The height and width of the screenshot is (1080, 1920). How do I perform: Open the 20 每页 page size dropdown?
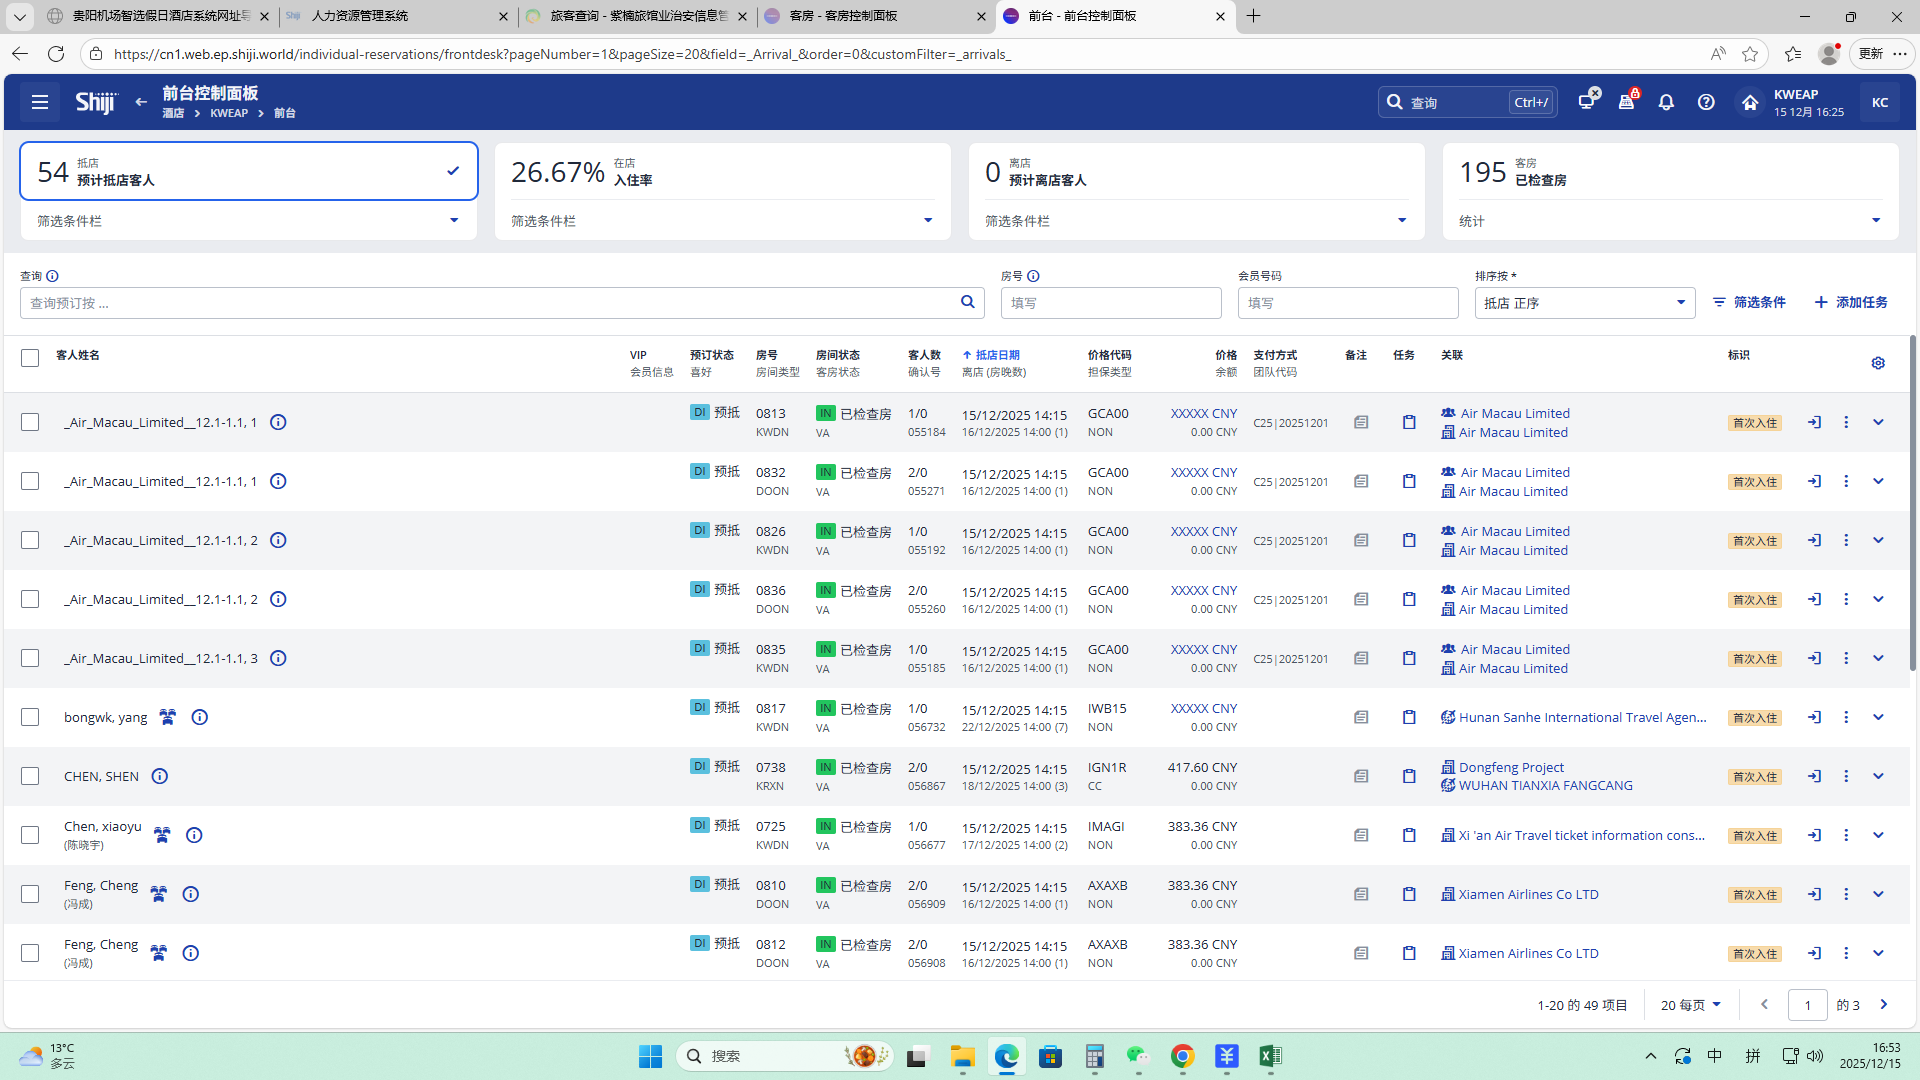pos(1690,1005)
